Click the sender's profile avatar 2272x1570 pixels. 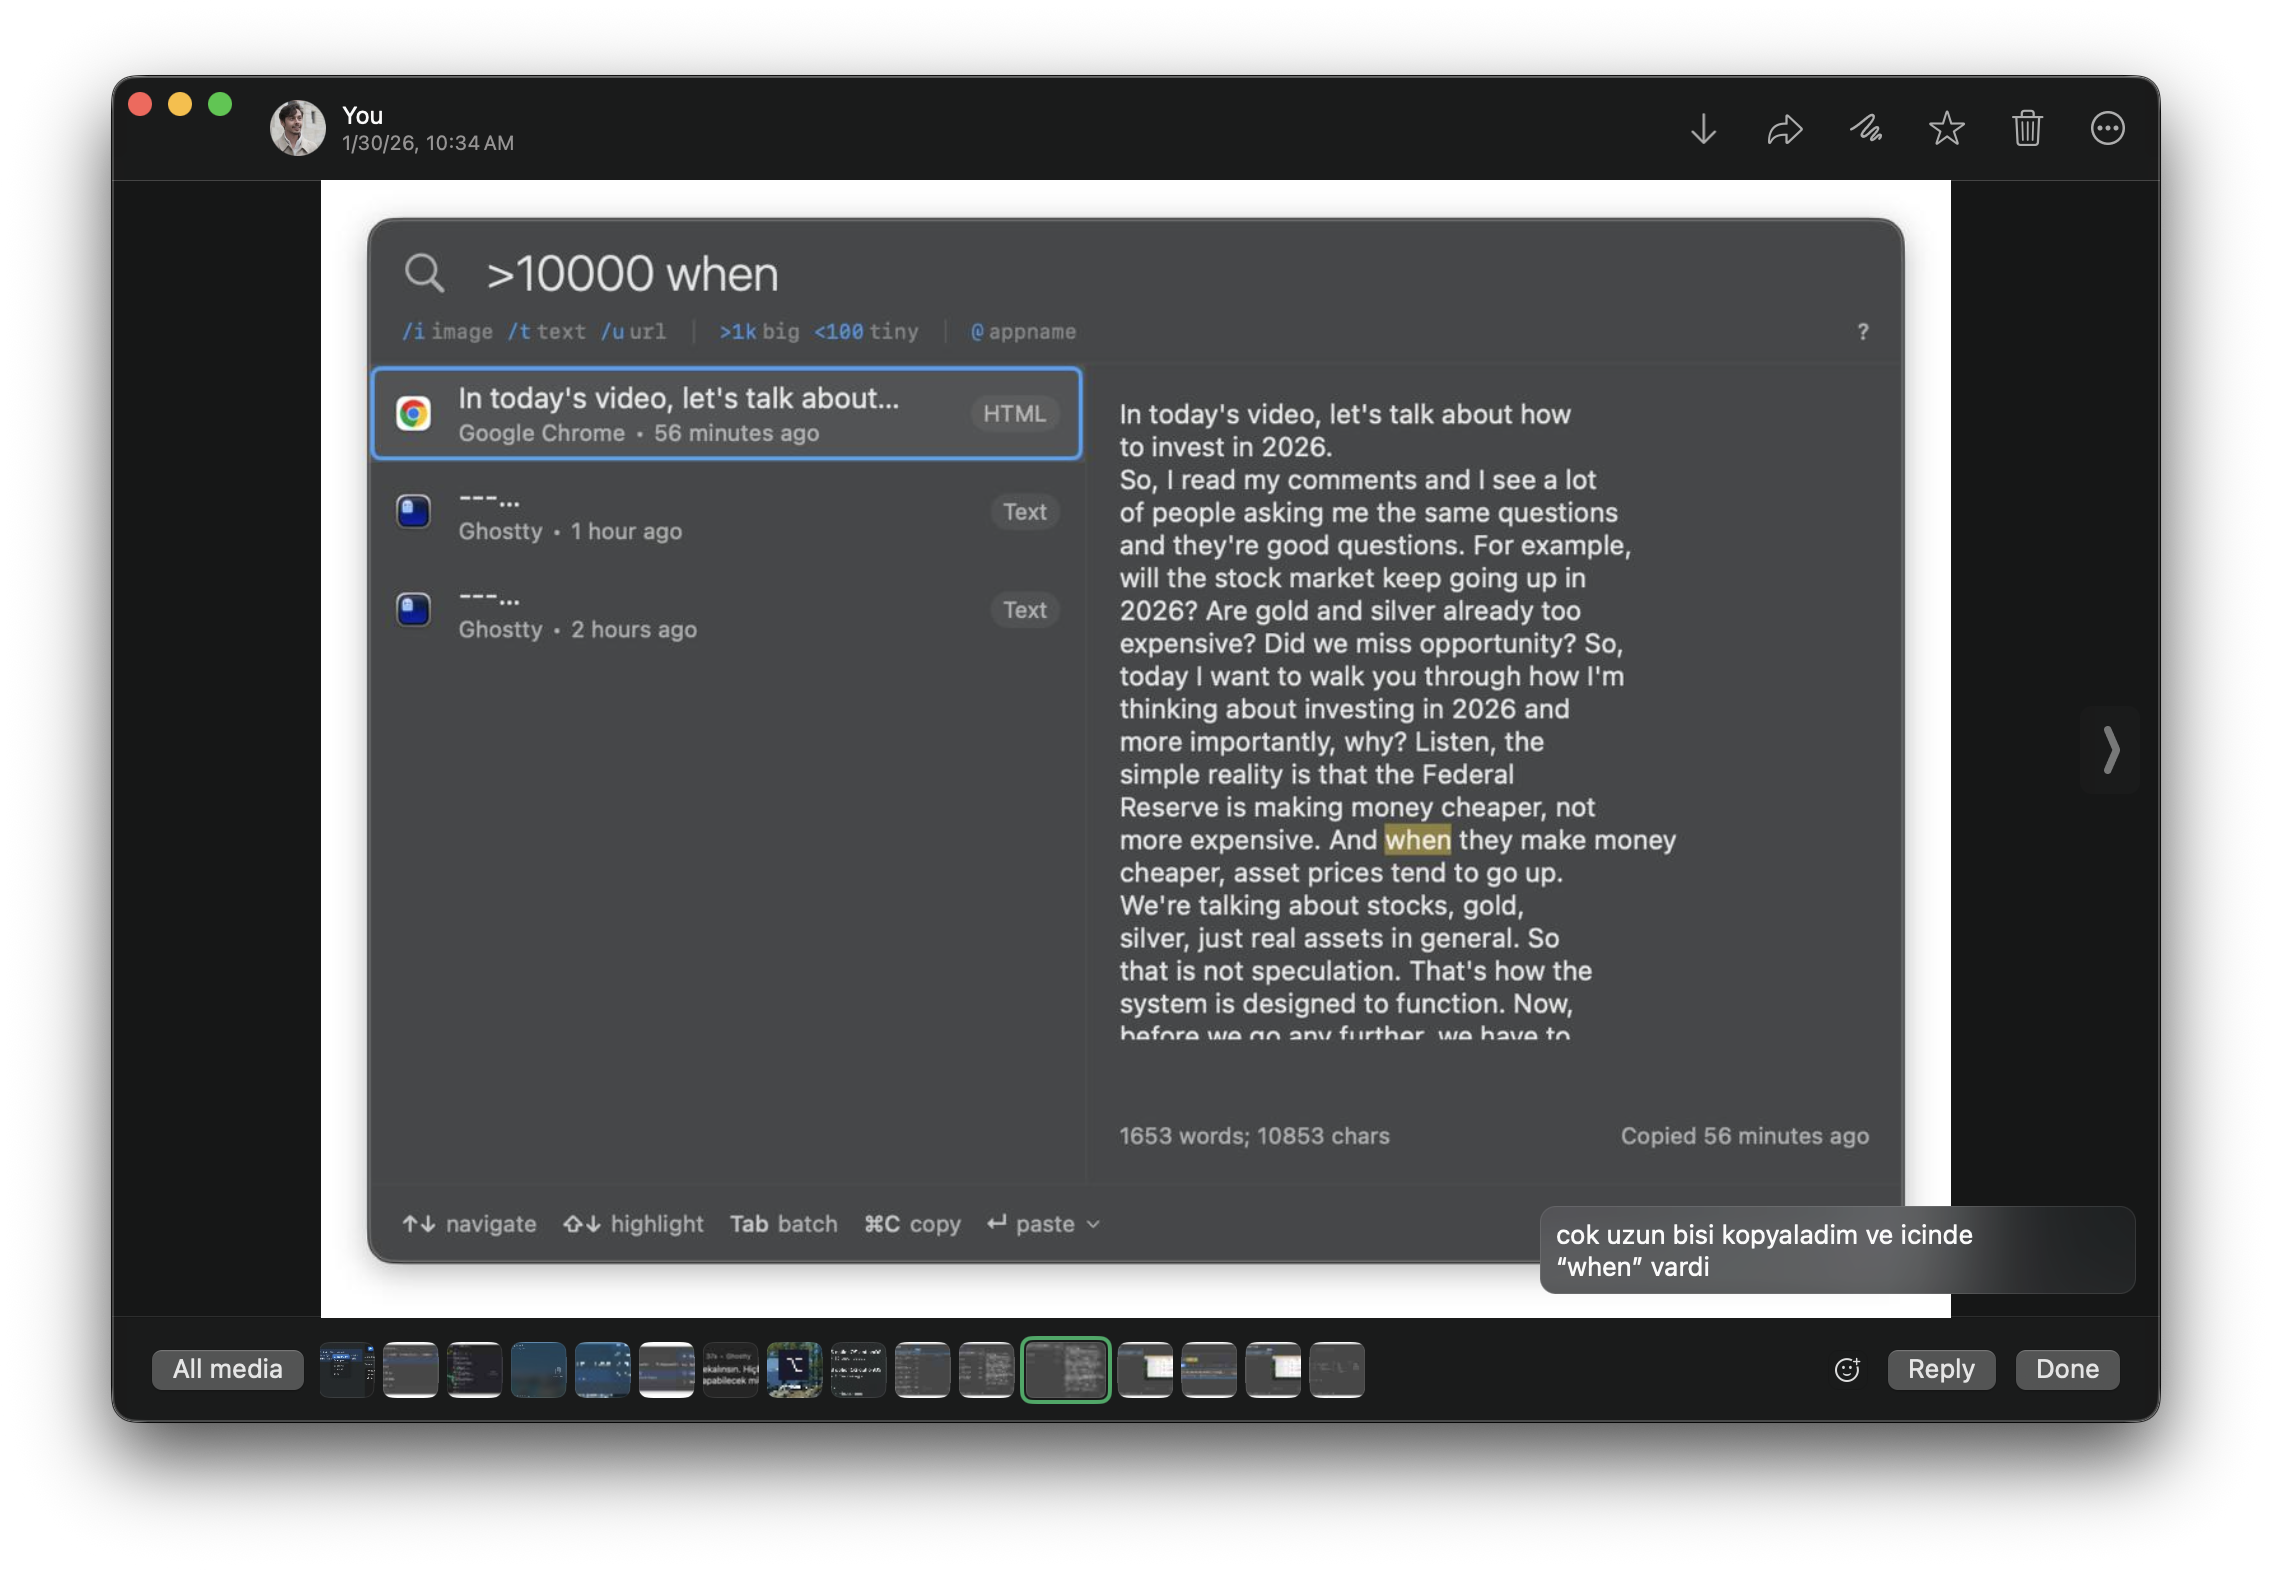[x=297, y=128]
